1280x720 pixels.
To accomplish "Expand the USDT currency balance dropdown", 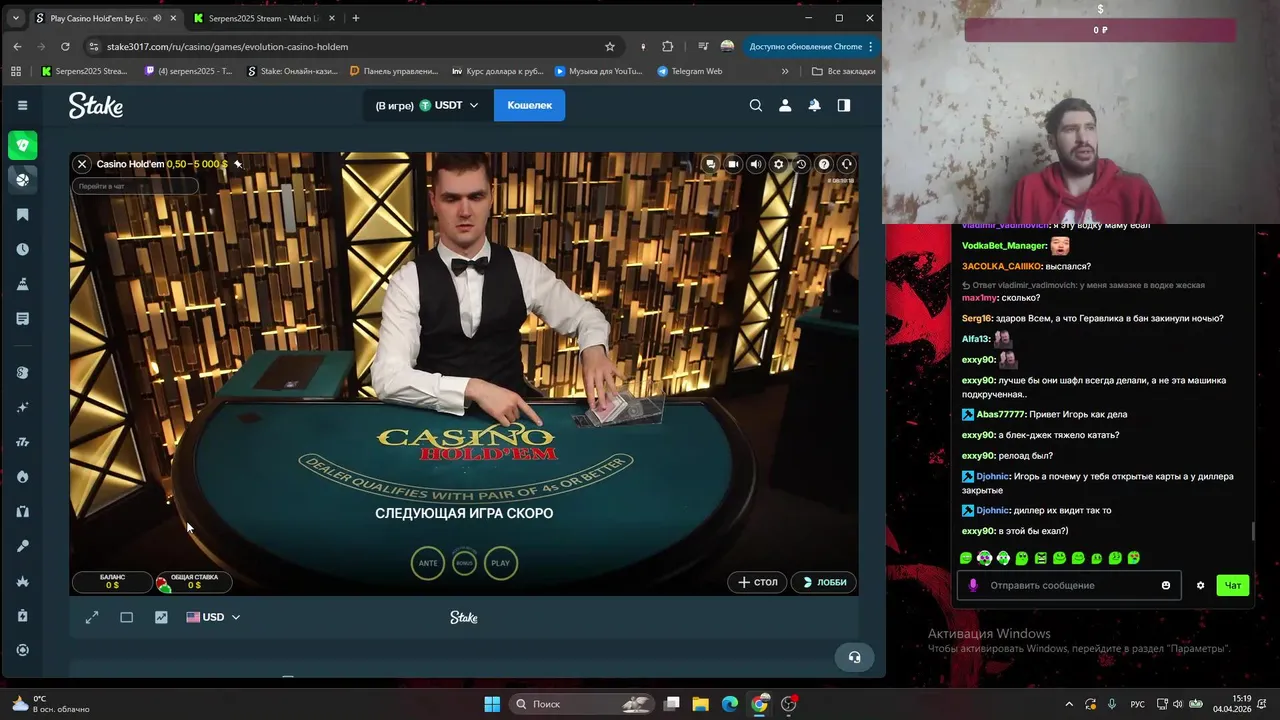I will tap(428, 105).
